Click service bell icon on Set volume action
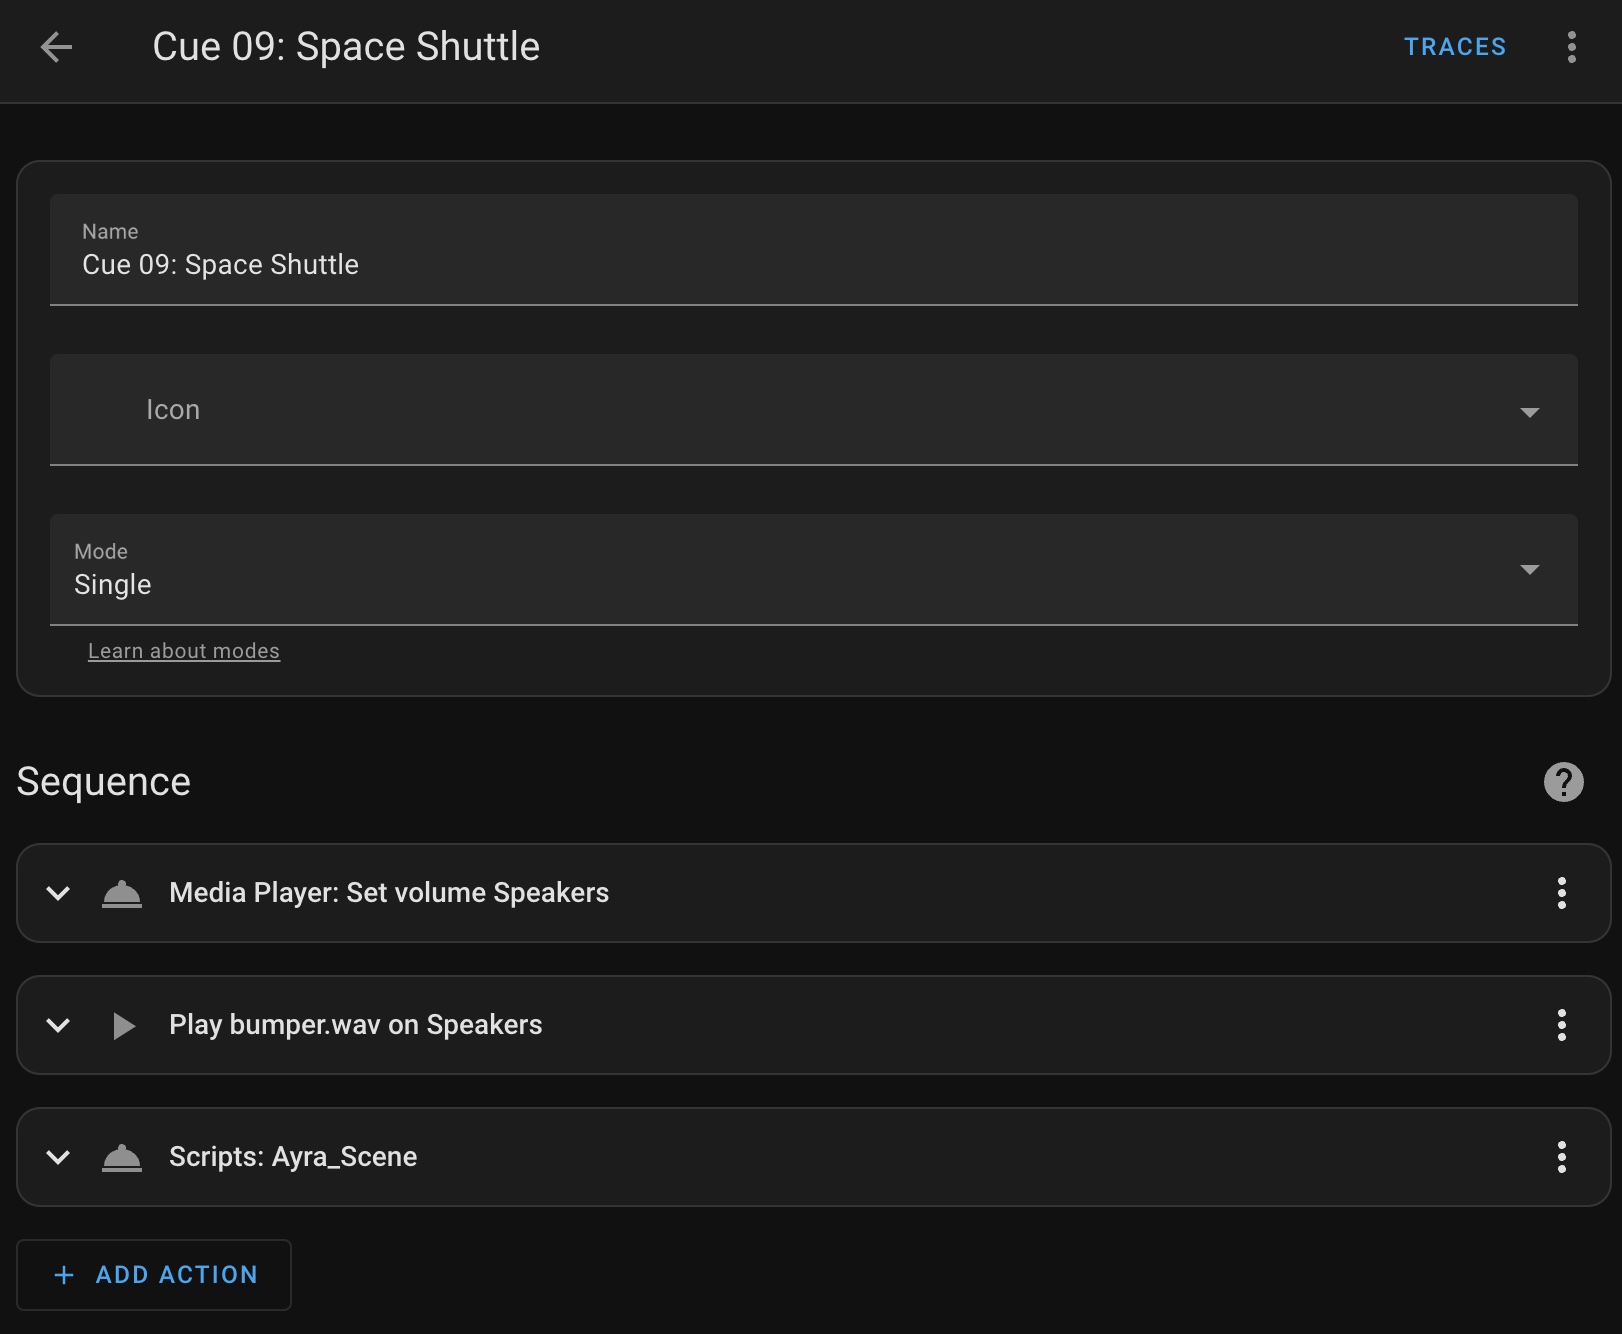Viewport: 1622px width, 1334px height. (x=122, y=893)
